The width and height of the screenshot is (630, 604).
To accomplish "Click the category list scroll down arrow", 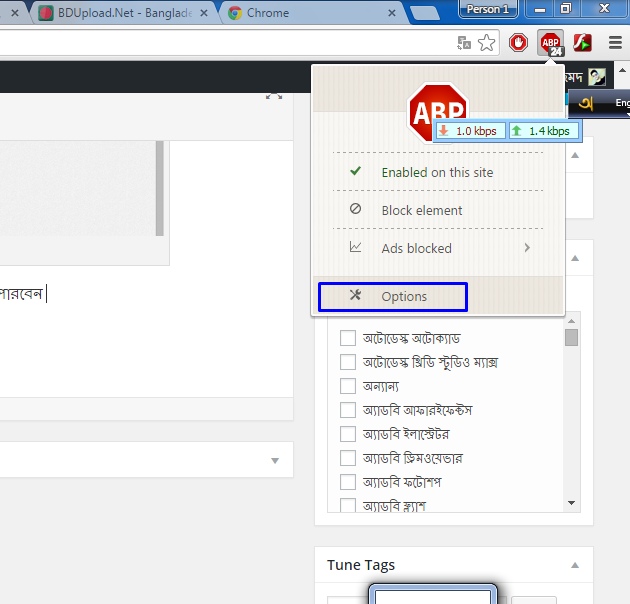I will coord(571,503).
